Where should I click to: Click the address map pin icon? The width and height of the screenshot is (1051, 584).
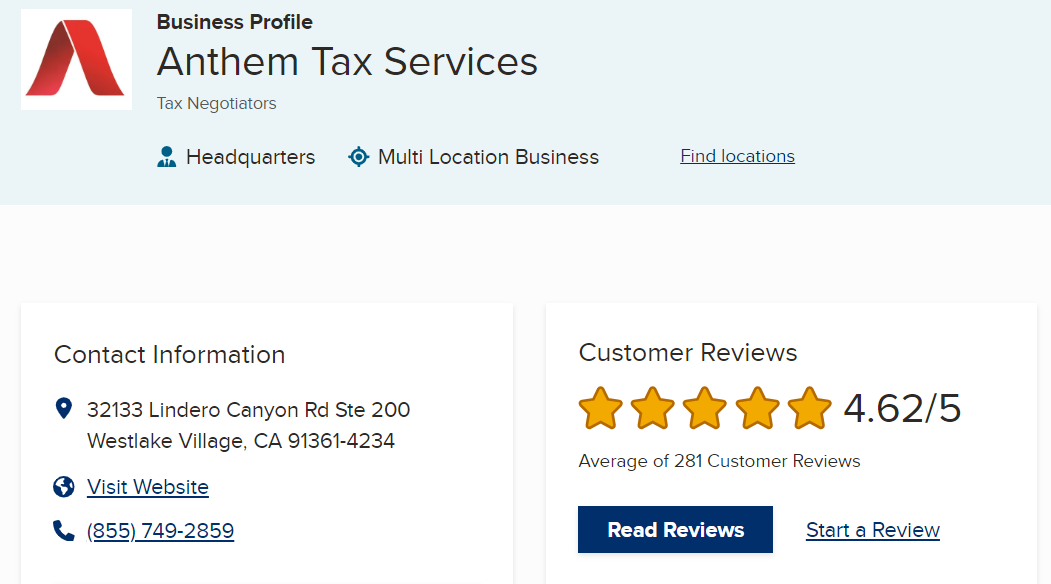pyautogui.click(x=62, y=408)
